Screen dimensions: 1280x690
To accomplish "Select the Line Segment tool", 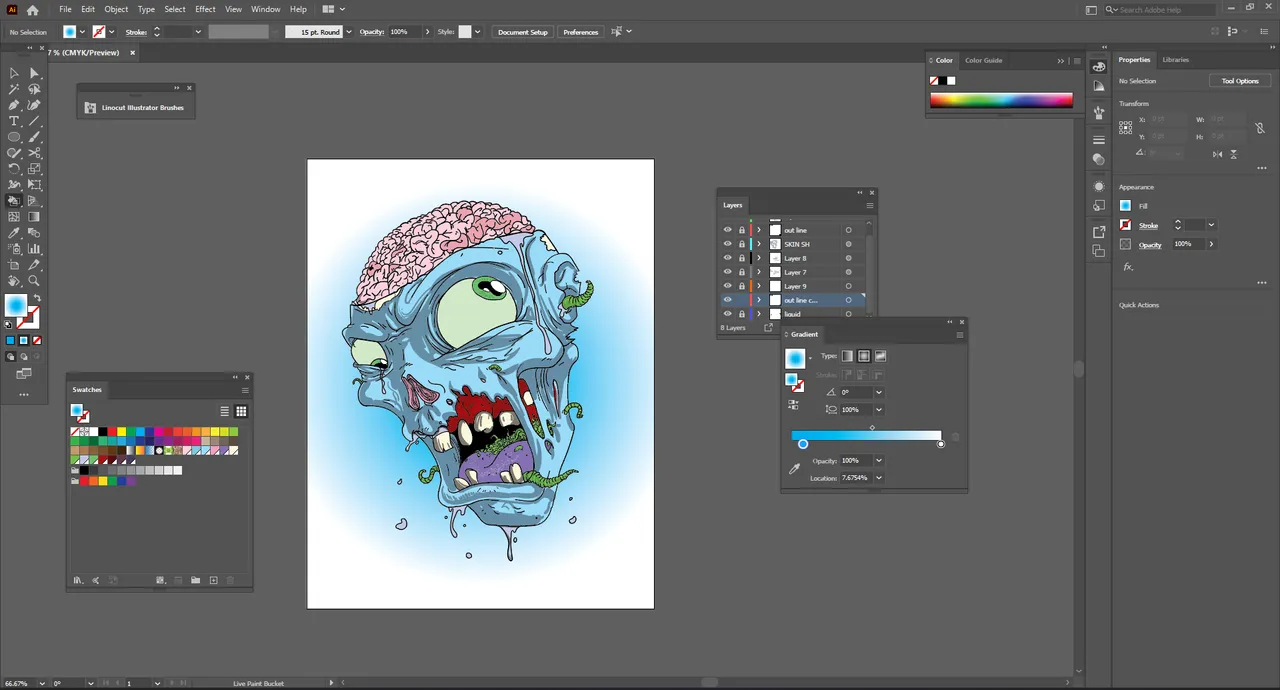I will click(34, 121).
